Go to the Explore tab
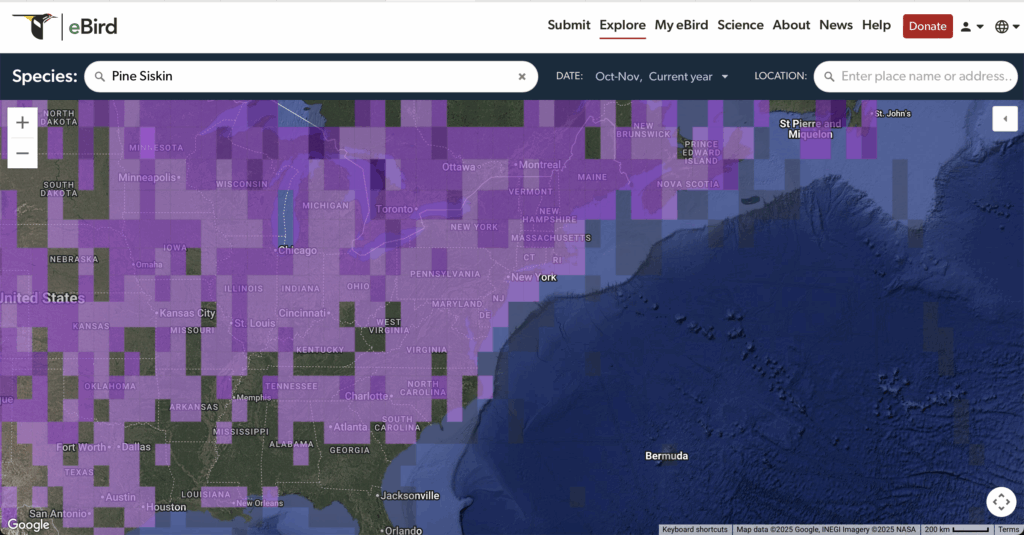The height and width of the screenshot is (535, 1024). pos(622,25)
